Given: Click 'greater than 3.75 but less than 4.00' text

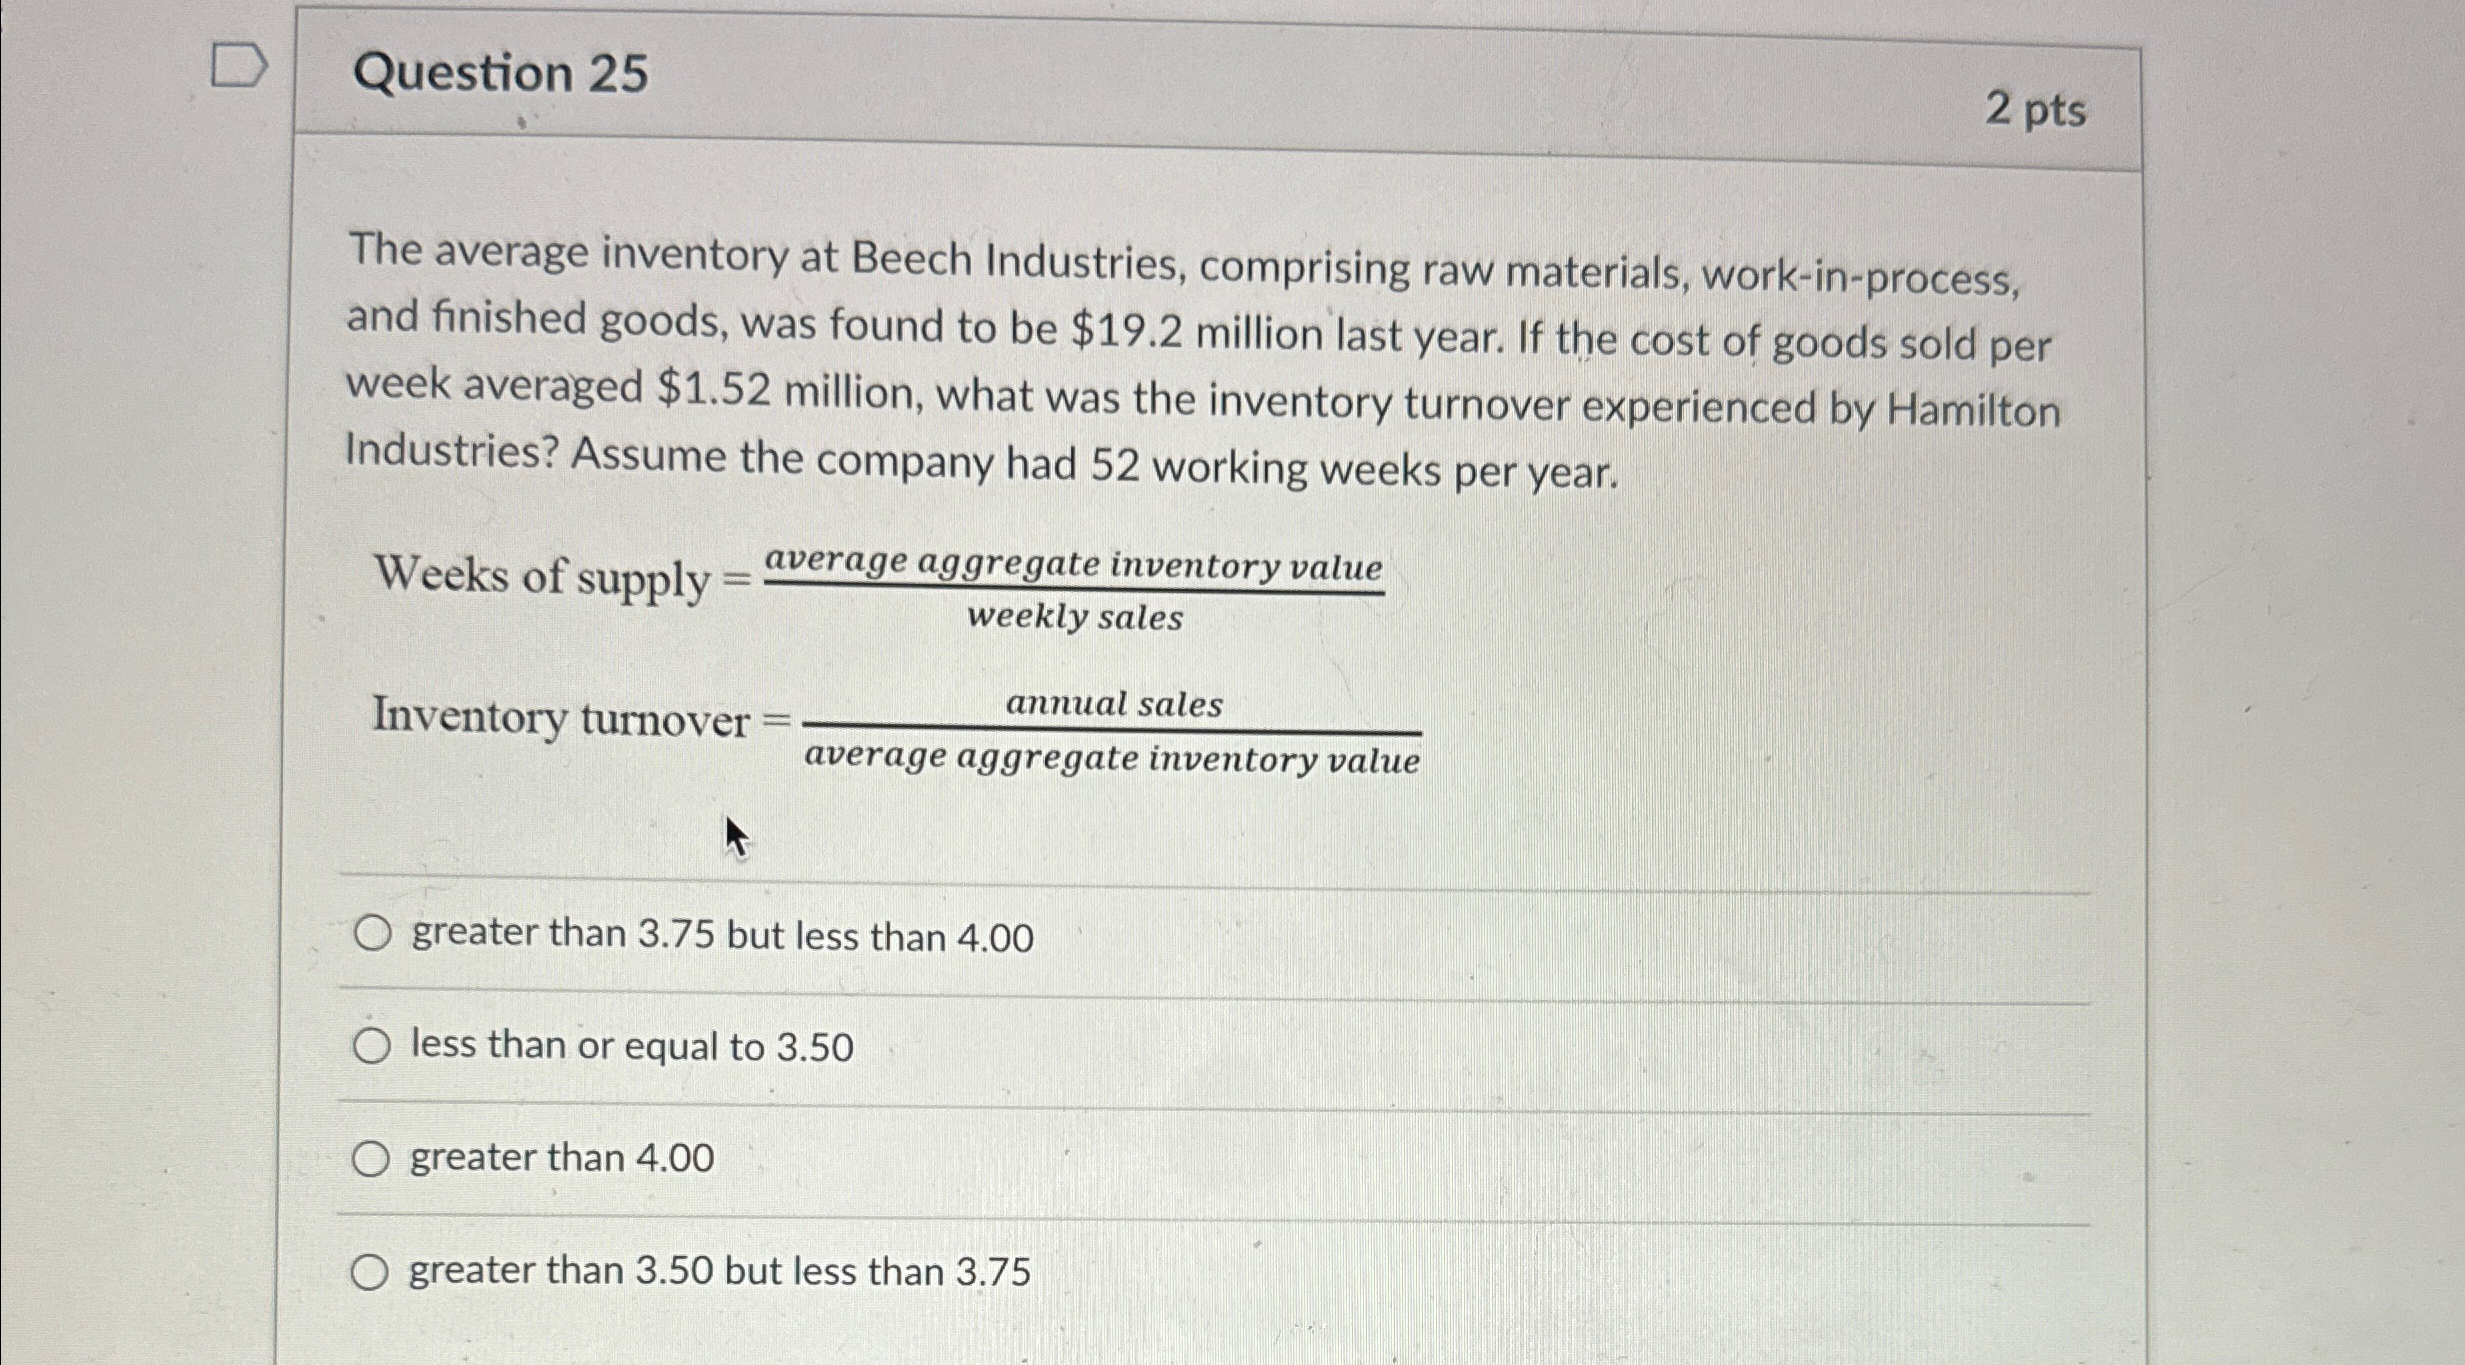Looking at the screenshot, I should click(720, 934).
